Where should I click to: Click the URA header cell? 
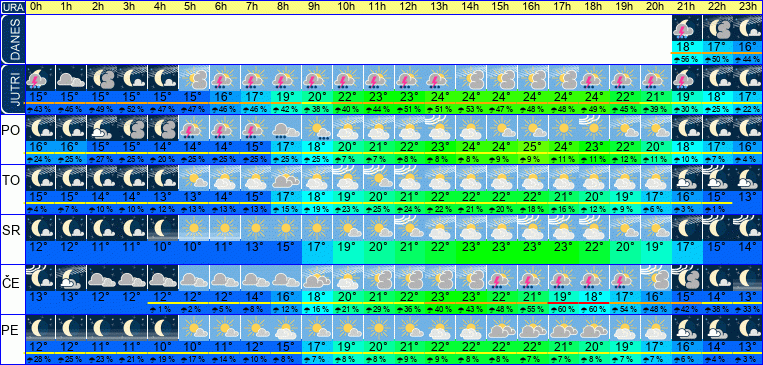tap(12, 7)
